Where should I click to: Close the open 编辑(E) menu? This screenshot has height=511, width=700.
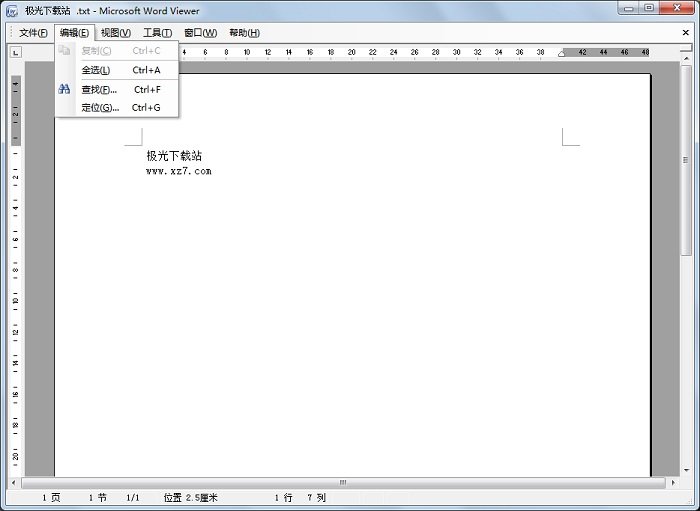pos(75,33)
